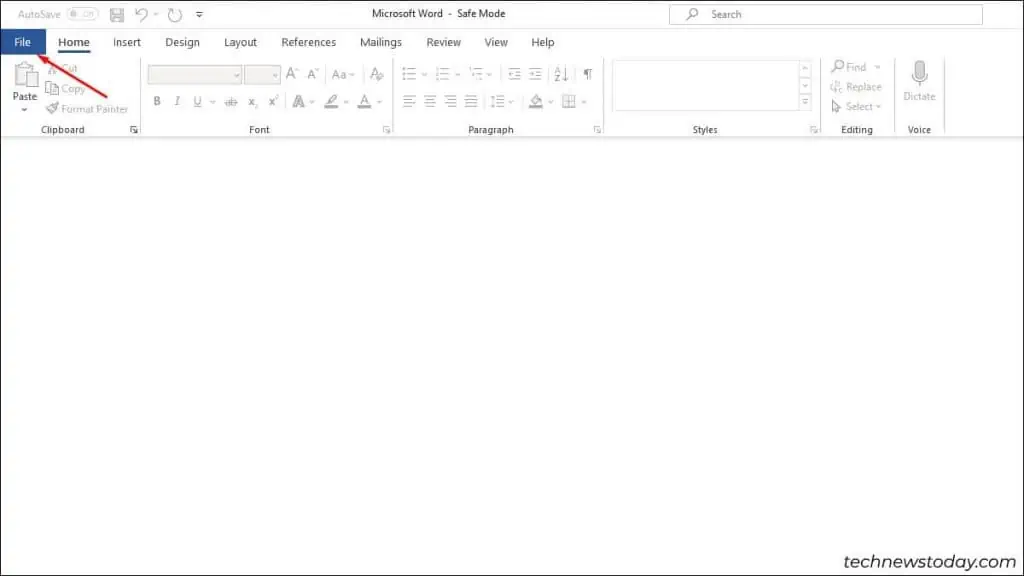
Task: Switch to the Mailings tab
Action: point(381,42)
